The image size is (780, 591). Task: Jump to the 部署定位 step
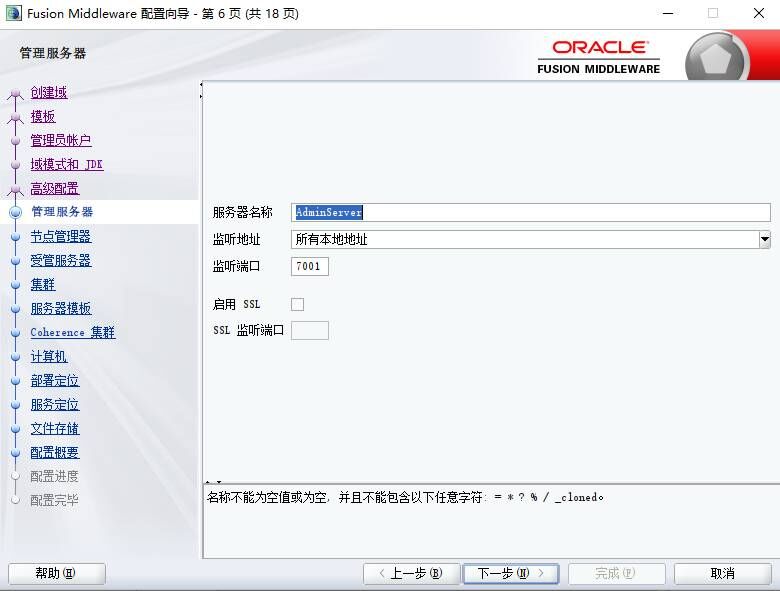pyautogui.click(x=55, y=381)
